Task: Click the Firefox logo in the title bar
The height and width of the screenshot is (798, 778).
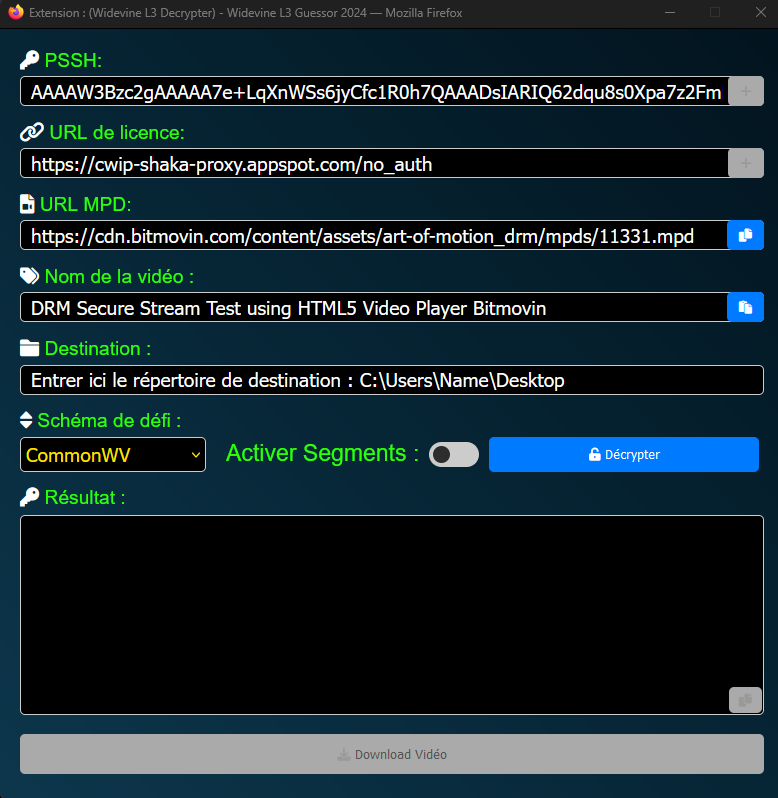Action: [x=16, y=12]
